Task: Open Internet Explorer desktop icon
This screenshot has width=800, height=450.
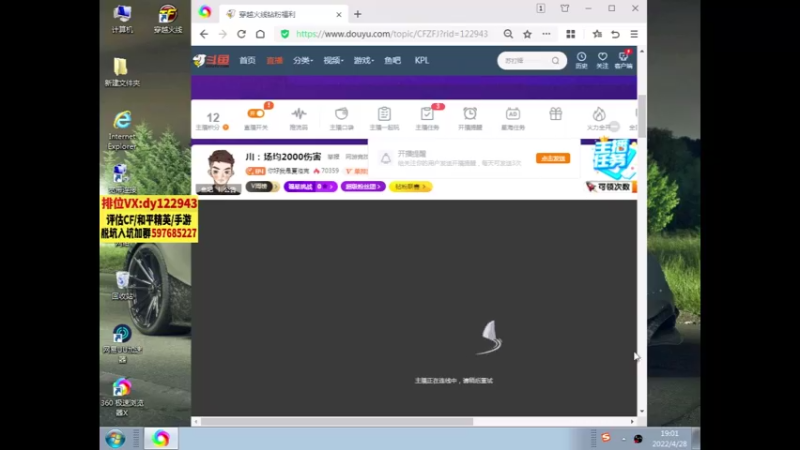Action: pyautogui.click(x=122, y=131)
